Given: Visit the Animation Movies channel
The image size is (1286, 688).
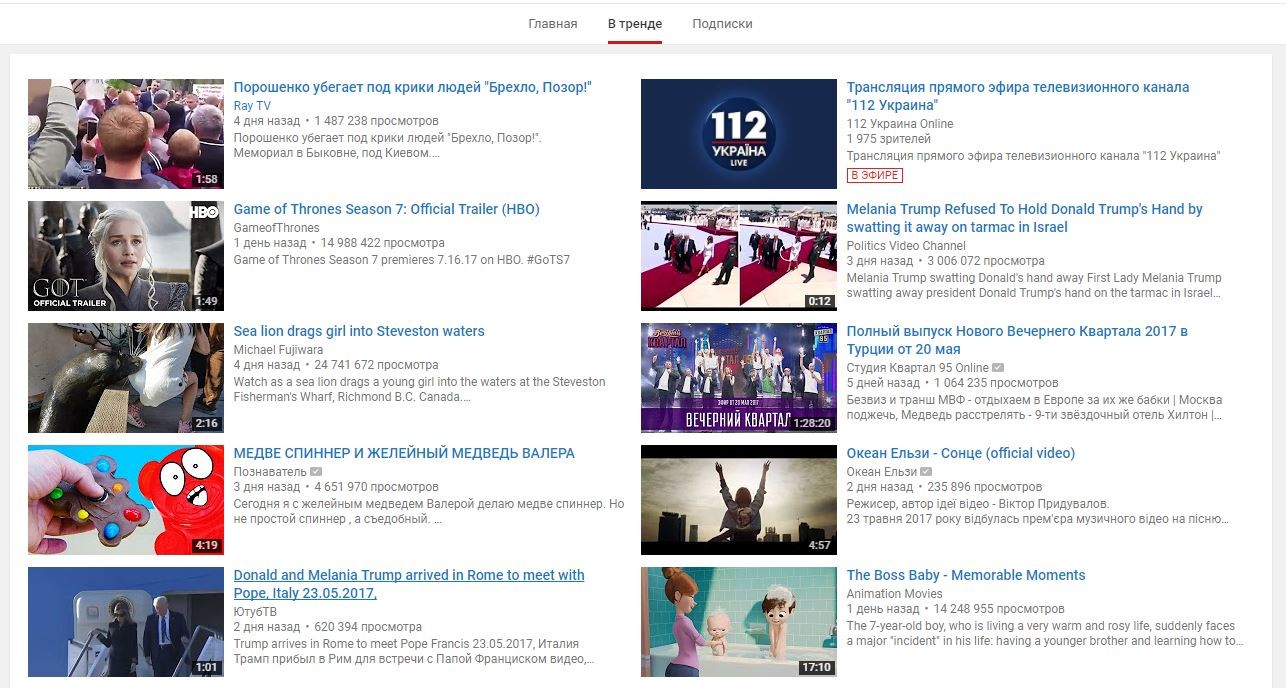Looking at the screenshot, I should (x=895, y=594).
